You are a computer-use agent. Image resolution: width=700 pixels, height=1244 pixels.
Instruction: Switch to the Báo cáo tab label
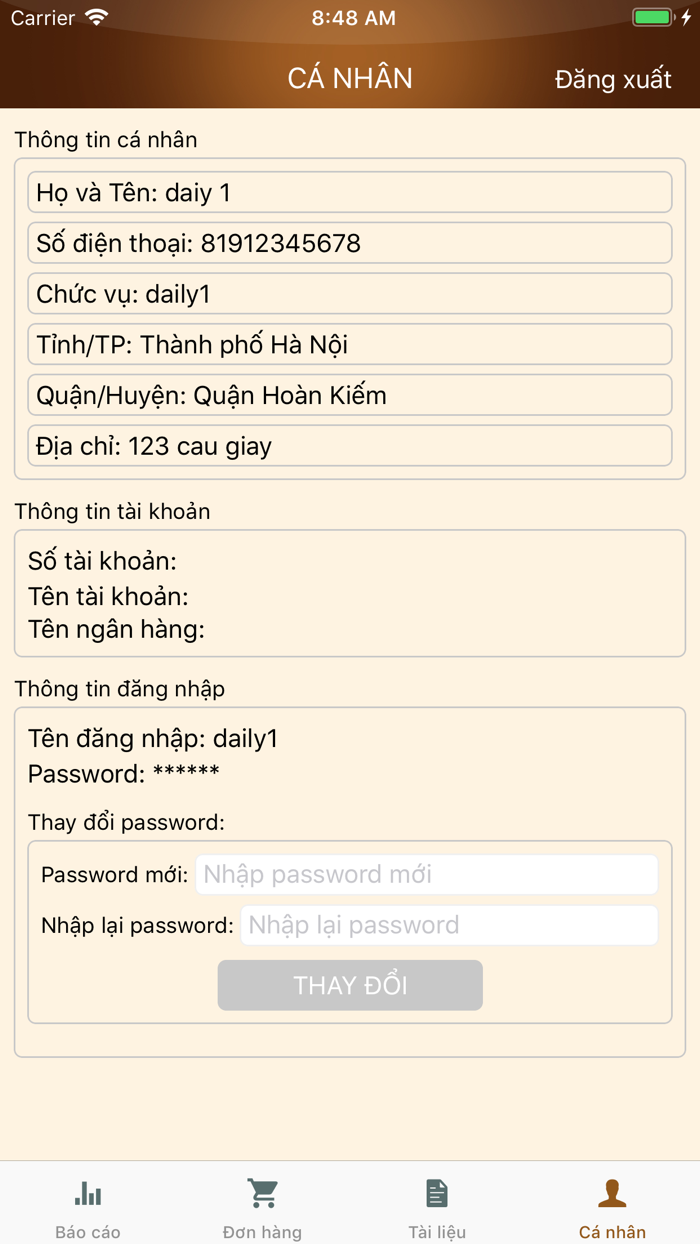pyautogui.click(x=88, y=1232)
